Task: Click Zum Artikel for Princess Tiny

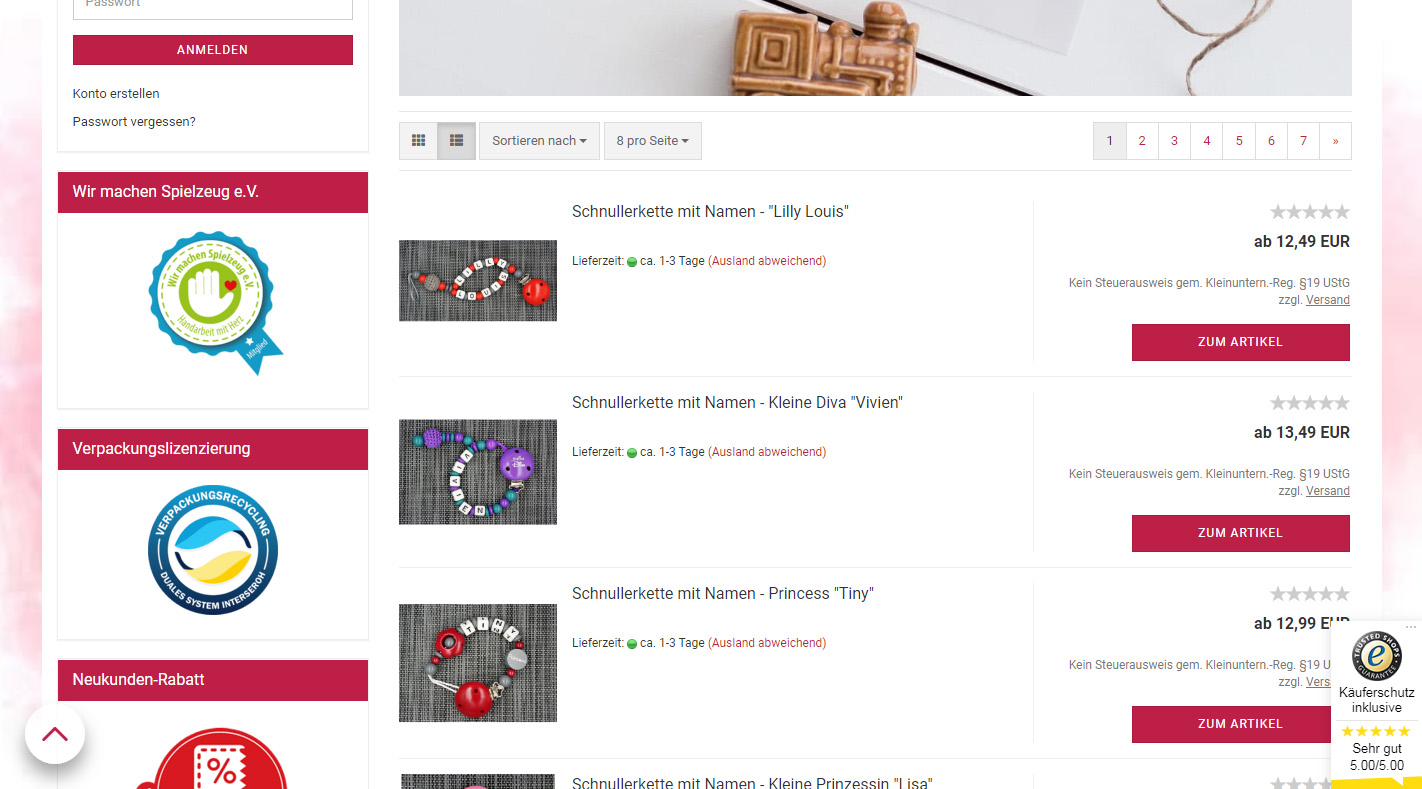Action: [x=1241, y=724]
